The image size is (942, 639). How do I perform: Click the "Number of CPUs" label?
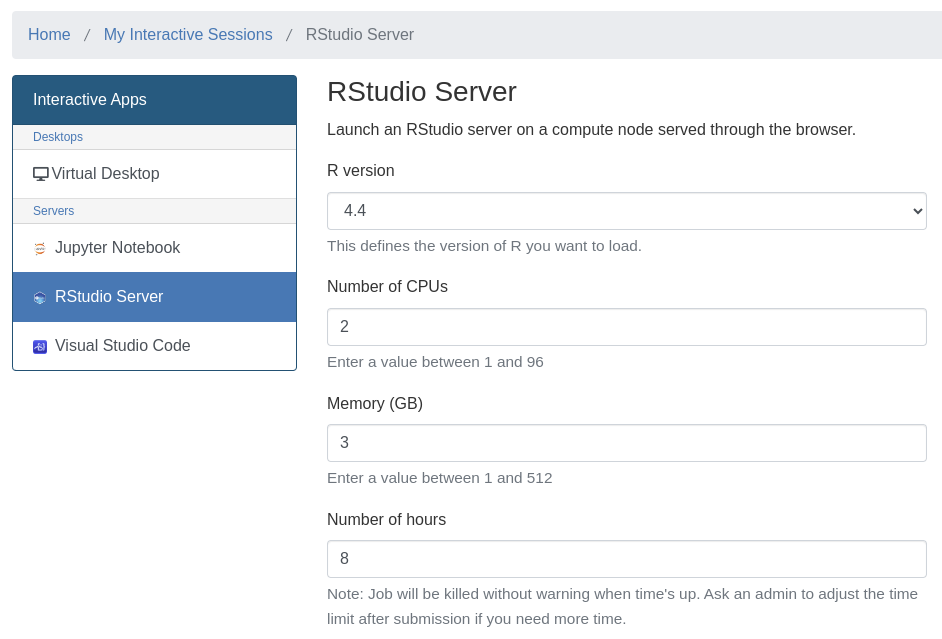387,287
